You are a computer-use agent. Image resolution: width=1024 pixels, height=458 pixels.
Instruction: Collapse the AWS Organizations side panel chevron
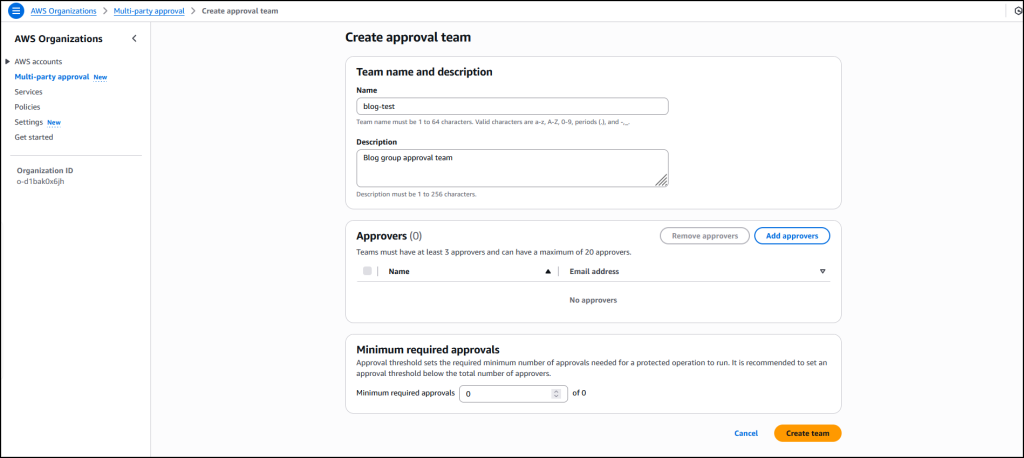135,39
